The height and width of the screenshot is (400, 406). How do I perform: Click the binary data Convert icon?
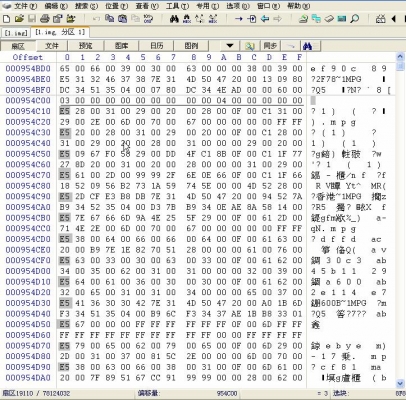[x=148, y=19]
